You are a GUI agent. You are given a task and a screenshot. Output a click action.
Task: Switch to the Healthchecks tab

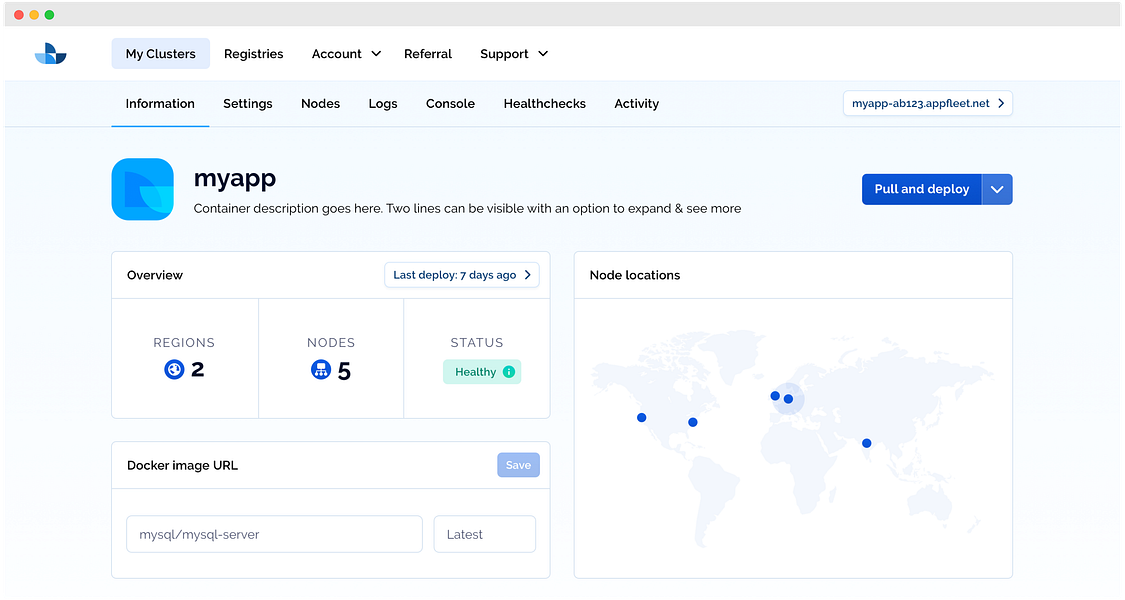[x=545, y=103]
